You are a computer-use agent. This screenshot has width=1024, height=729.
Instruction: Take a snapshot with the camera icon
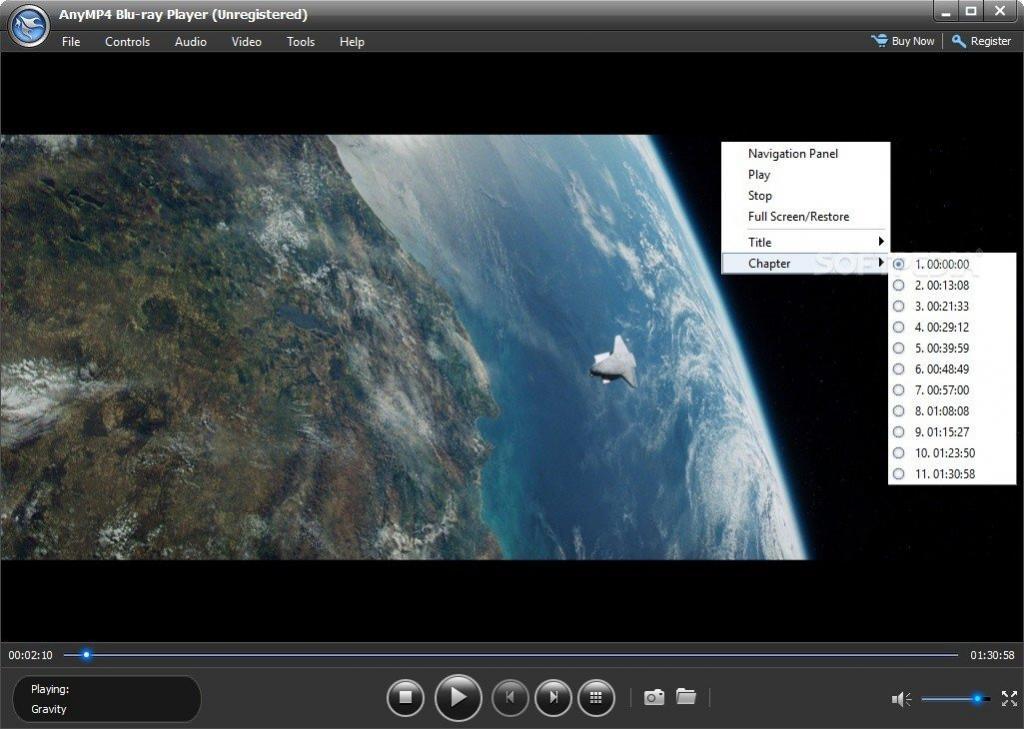click(654, 697)
